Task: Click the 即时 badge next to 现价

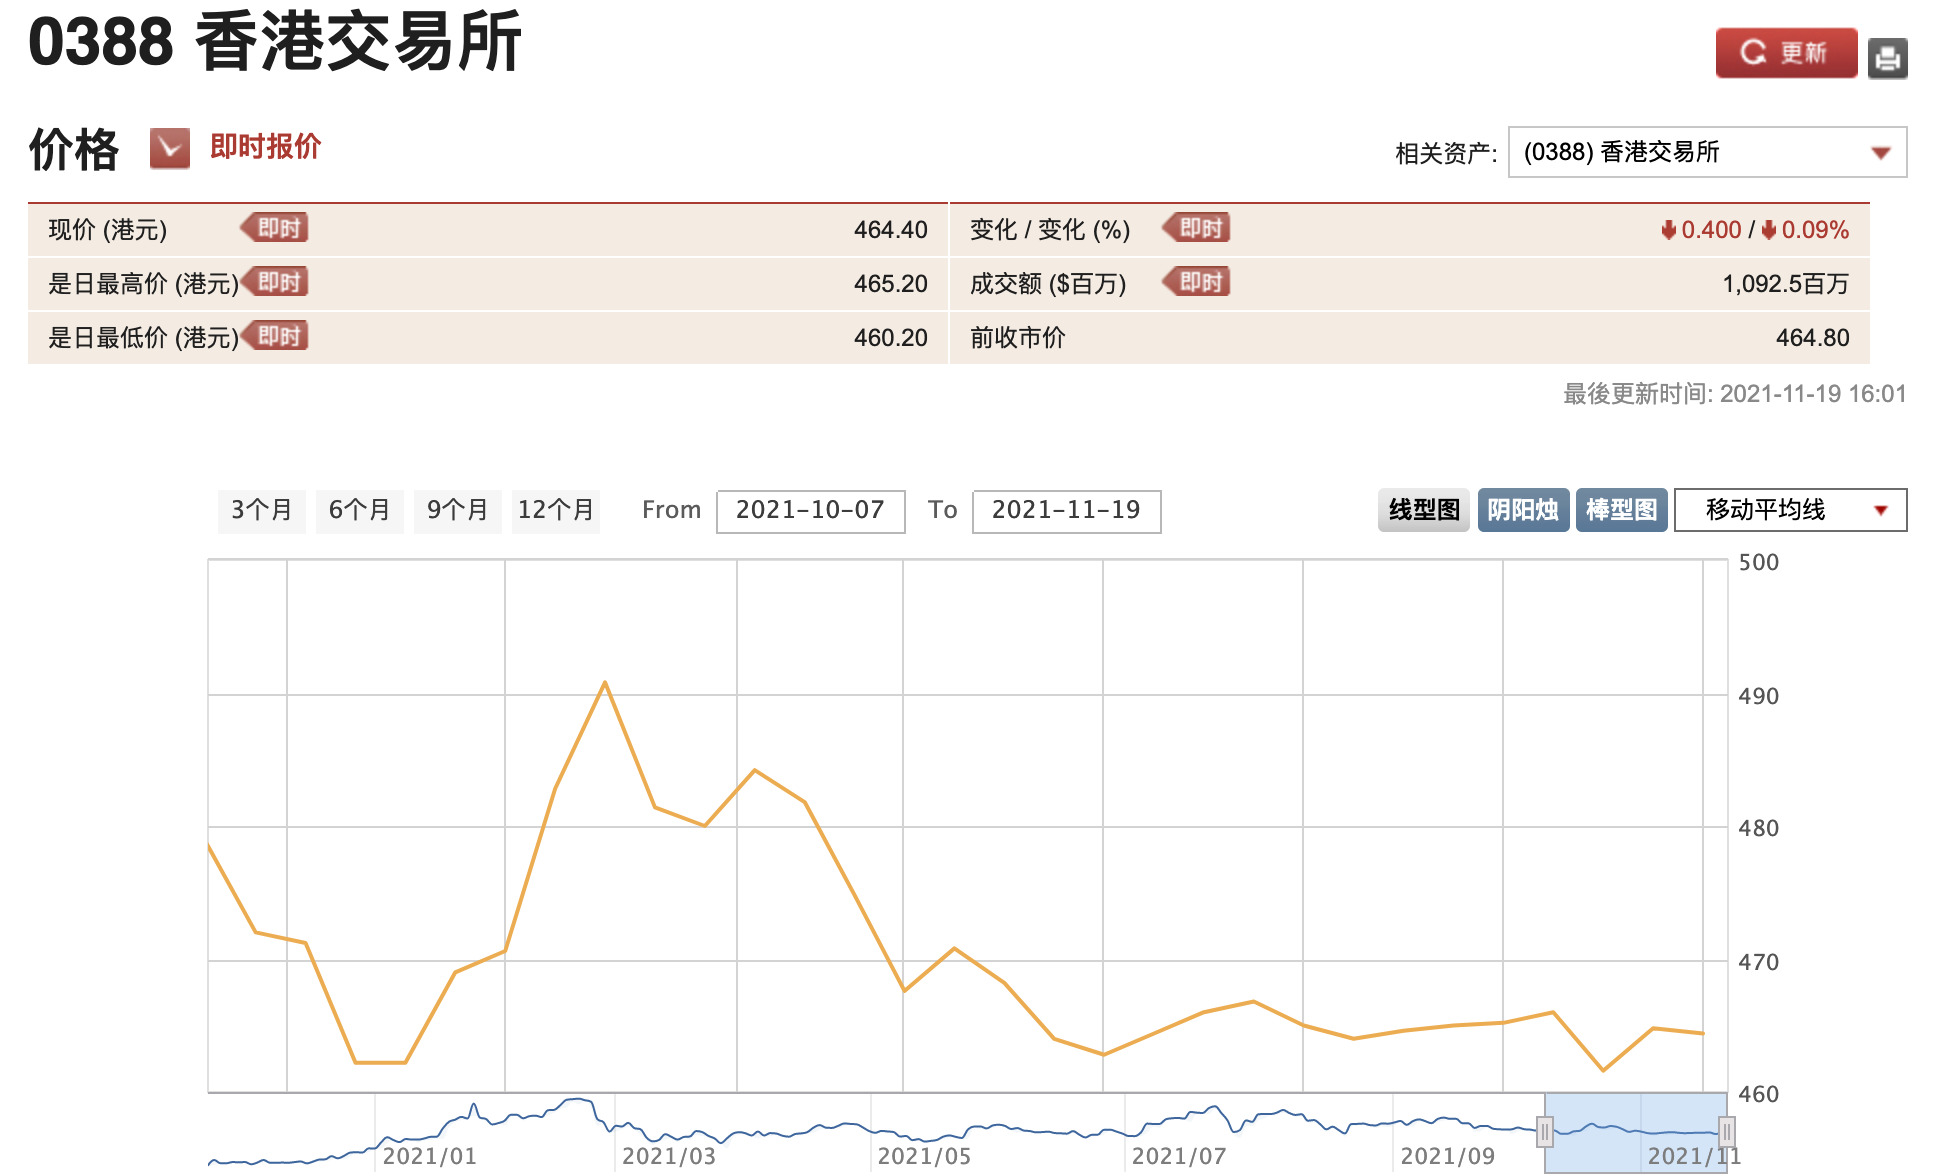Action: click(276, 228)
